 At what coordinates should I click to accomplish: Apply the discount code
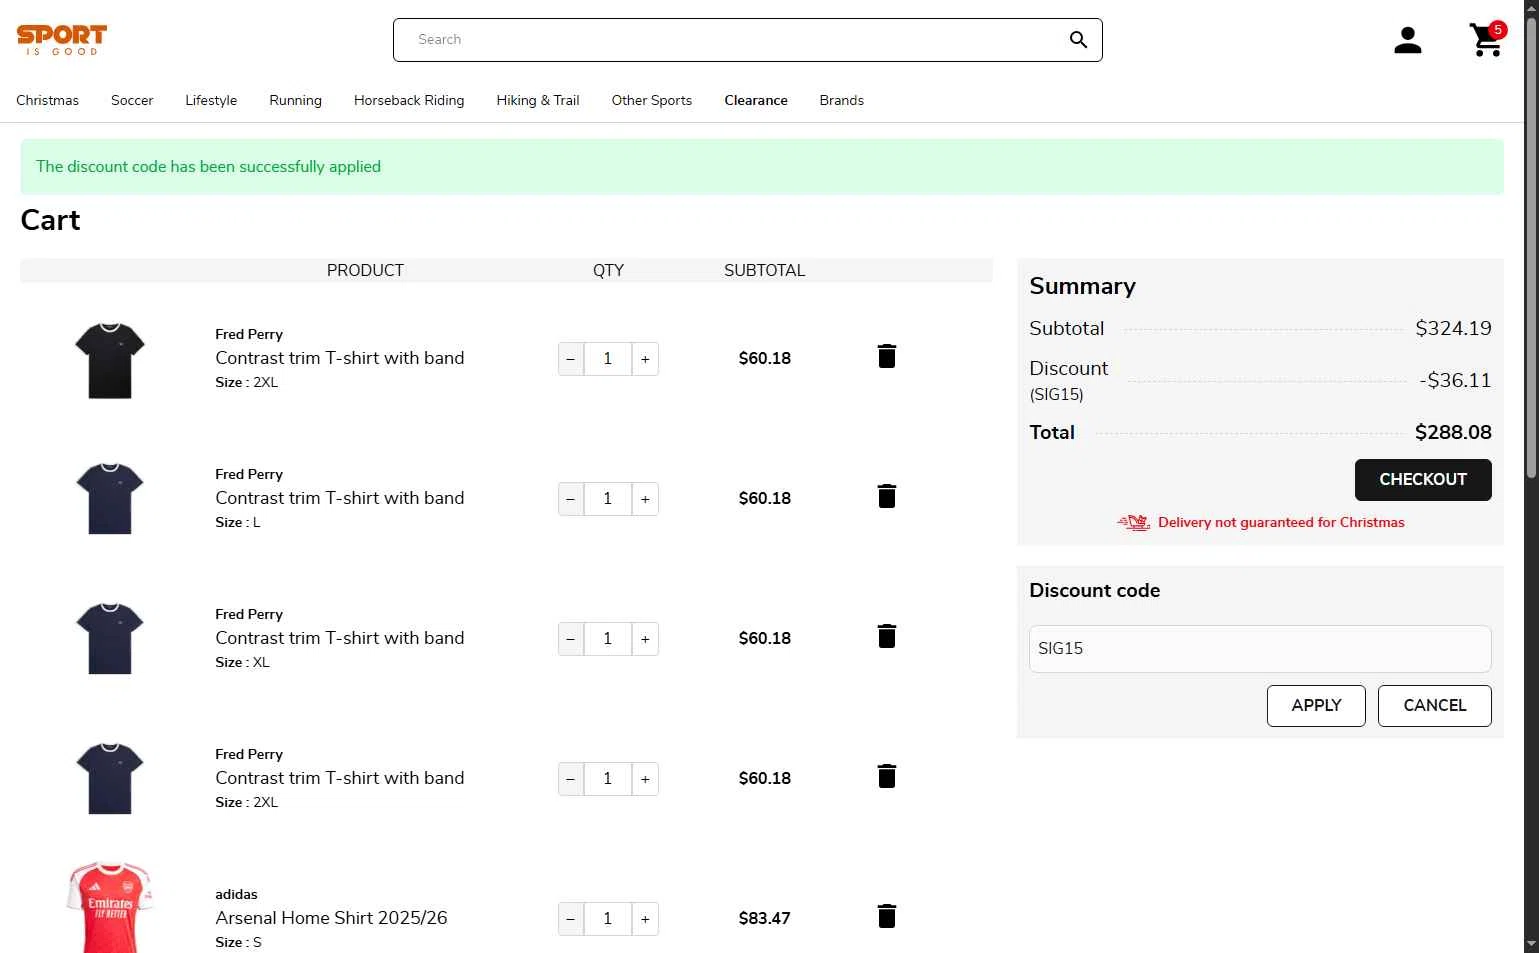pos(1316,706)
